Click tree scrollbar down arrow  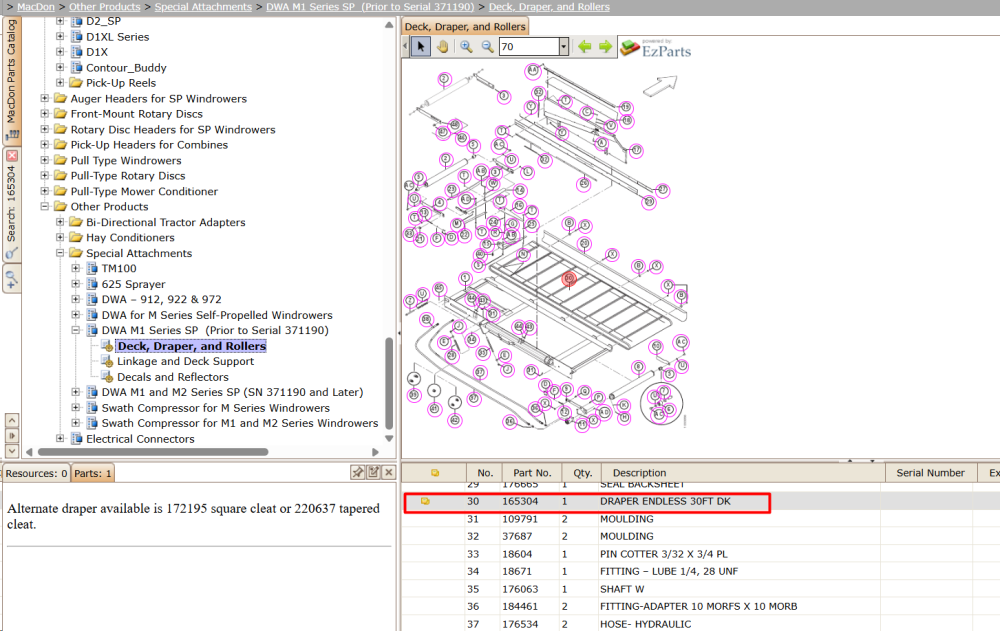click(389, 438)
